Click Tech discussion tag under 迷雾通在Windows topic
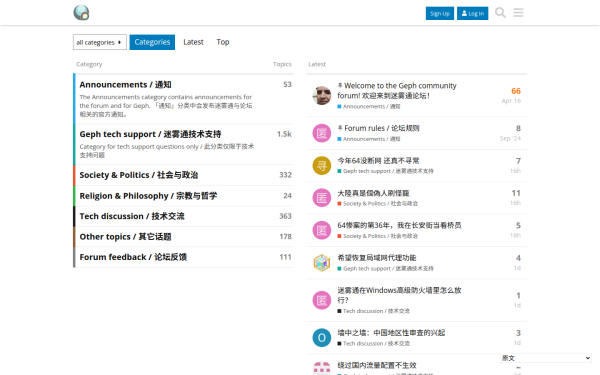 tap(373, 311)
